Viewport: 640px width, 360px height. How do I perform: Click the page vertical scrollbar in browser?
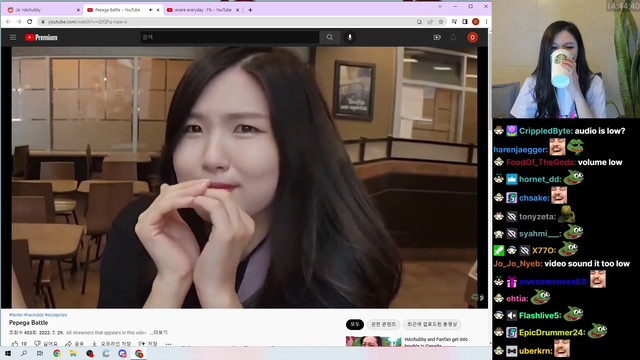point(490,188)
